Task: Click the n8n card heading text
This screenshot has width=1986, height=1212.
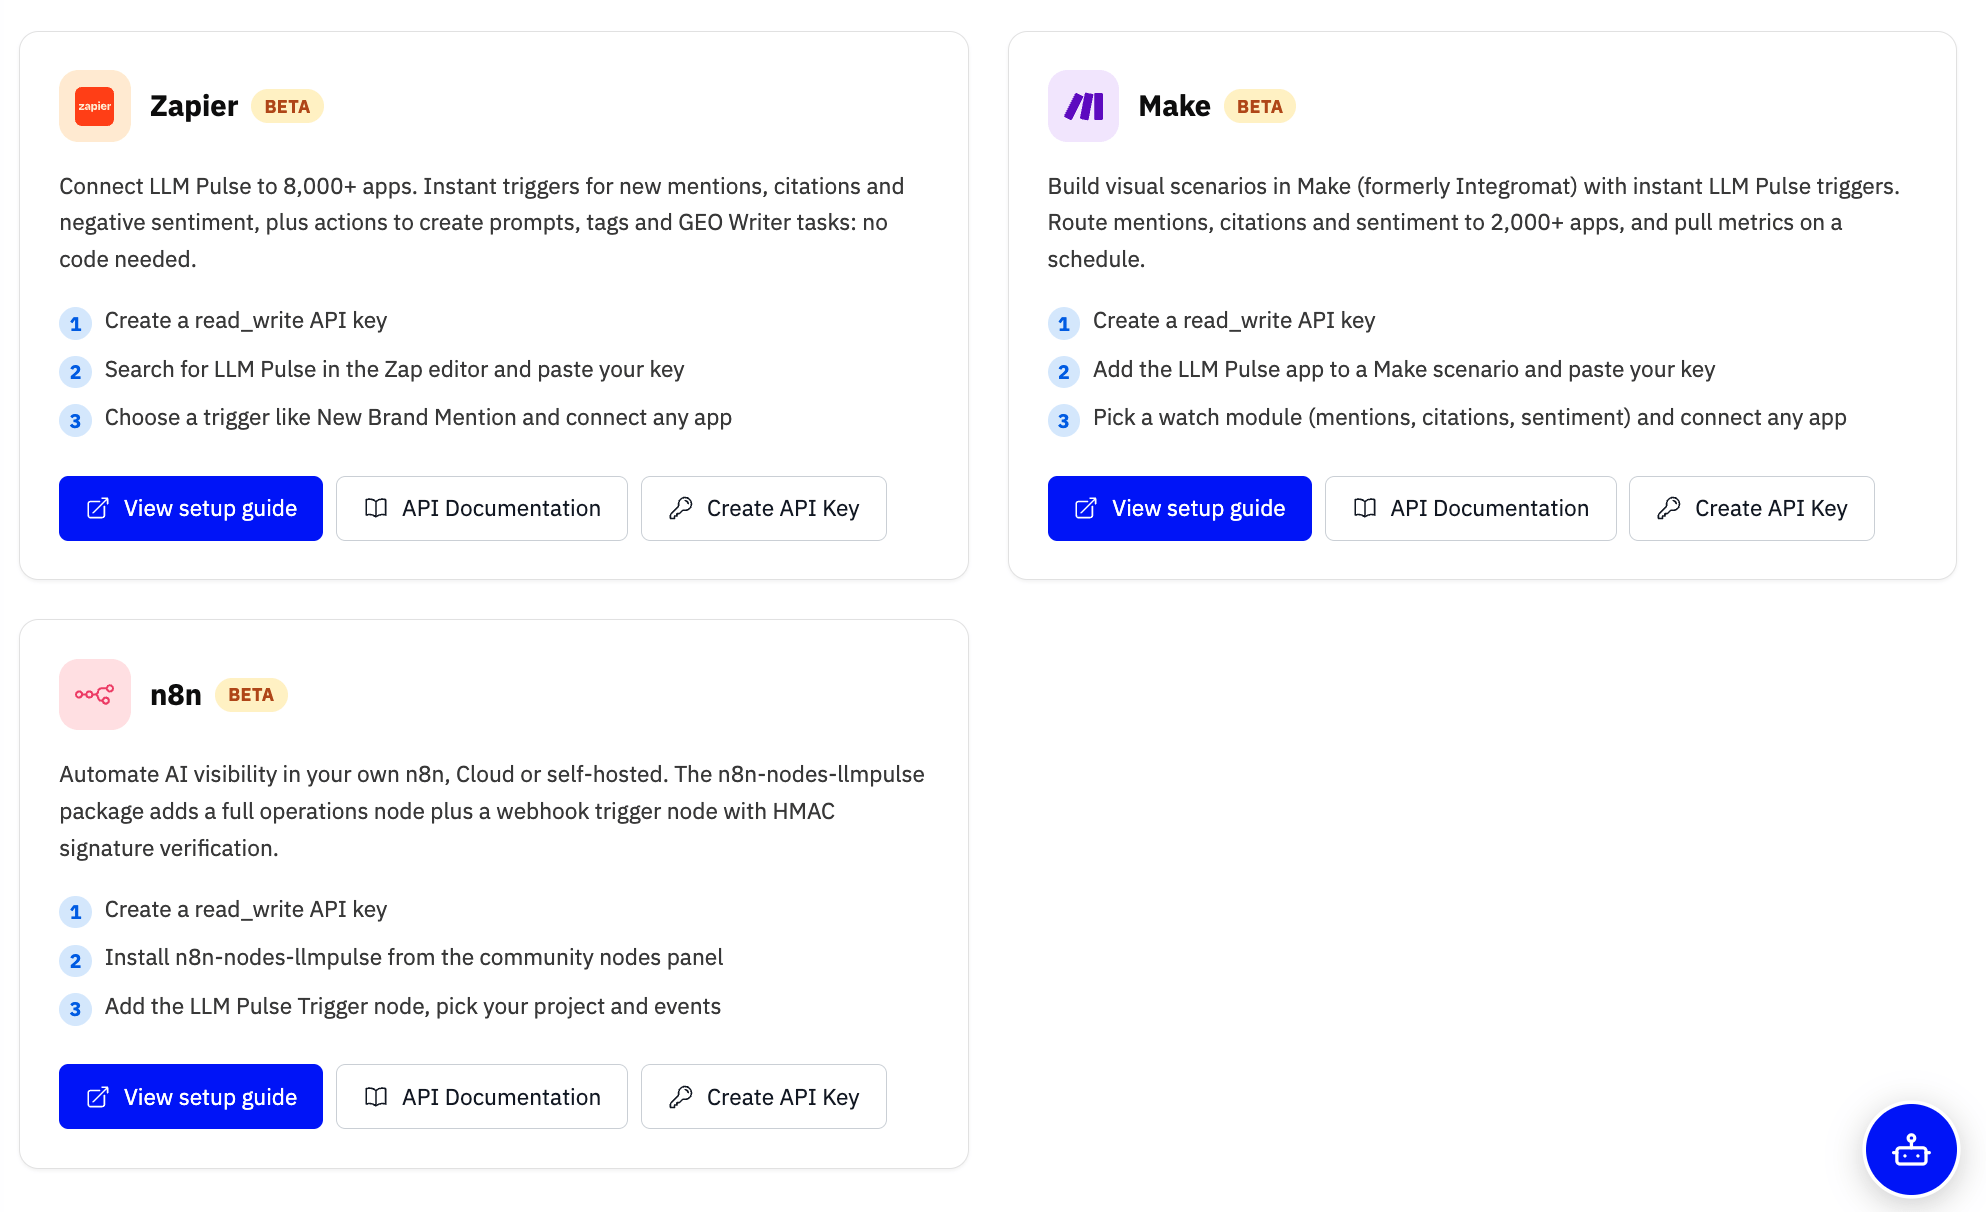Action: click(x=176, y=695)
